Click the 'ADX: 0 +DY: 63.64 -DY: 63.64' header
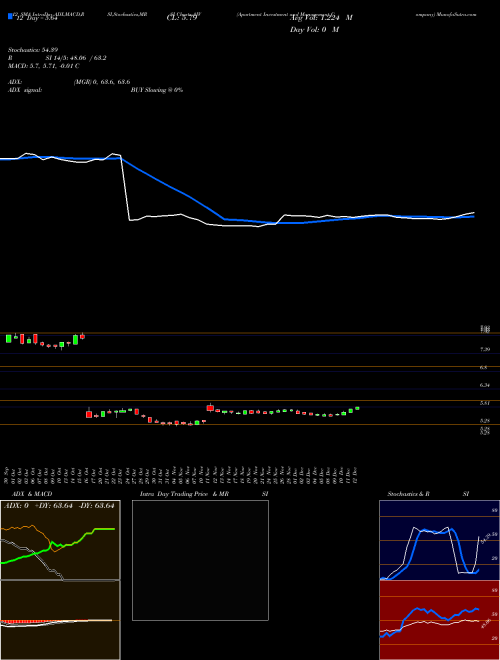This screenshot has width=500, height=660. [x=59, y=506]
